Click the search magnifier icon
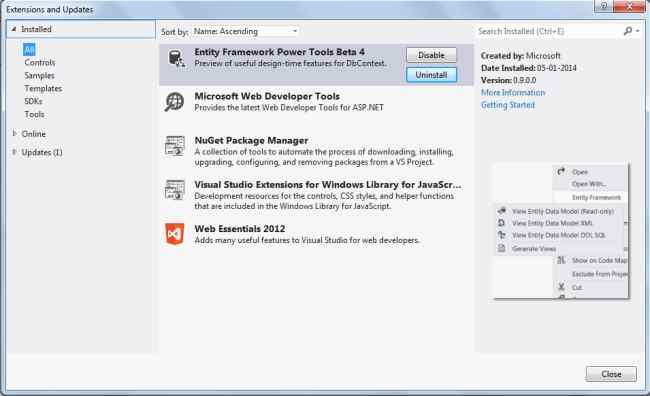 pos(628,31)
